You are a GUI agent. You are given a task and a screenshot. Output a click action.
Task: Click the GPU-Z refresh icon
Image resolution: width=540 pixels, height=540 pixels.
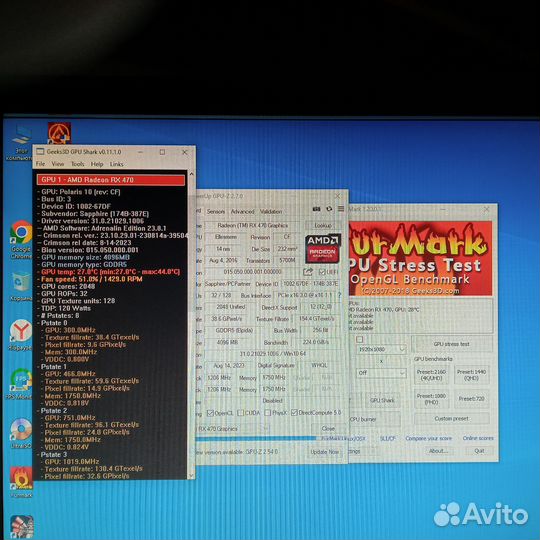tap(329, 209)
